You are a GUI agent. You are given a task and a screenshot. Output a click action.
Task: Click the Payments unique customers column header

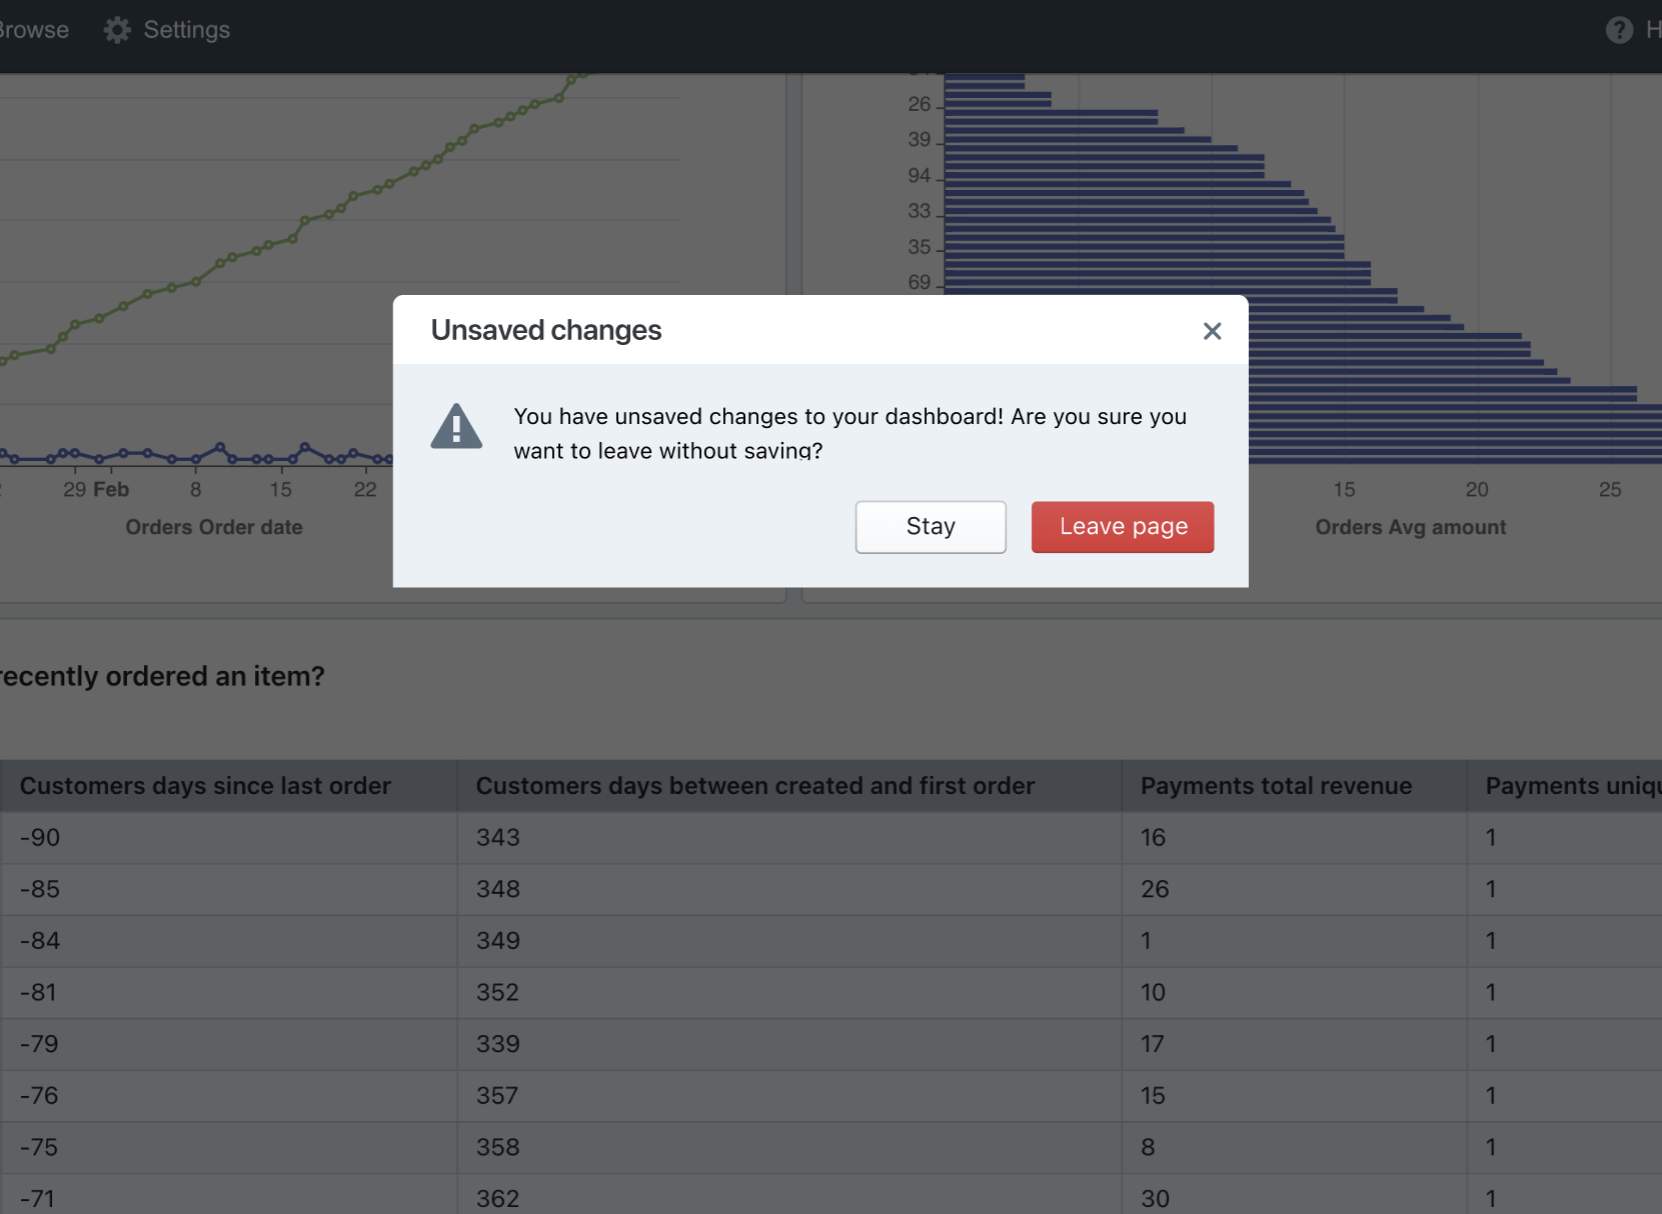click(x=1570, y=786)
